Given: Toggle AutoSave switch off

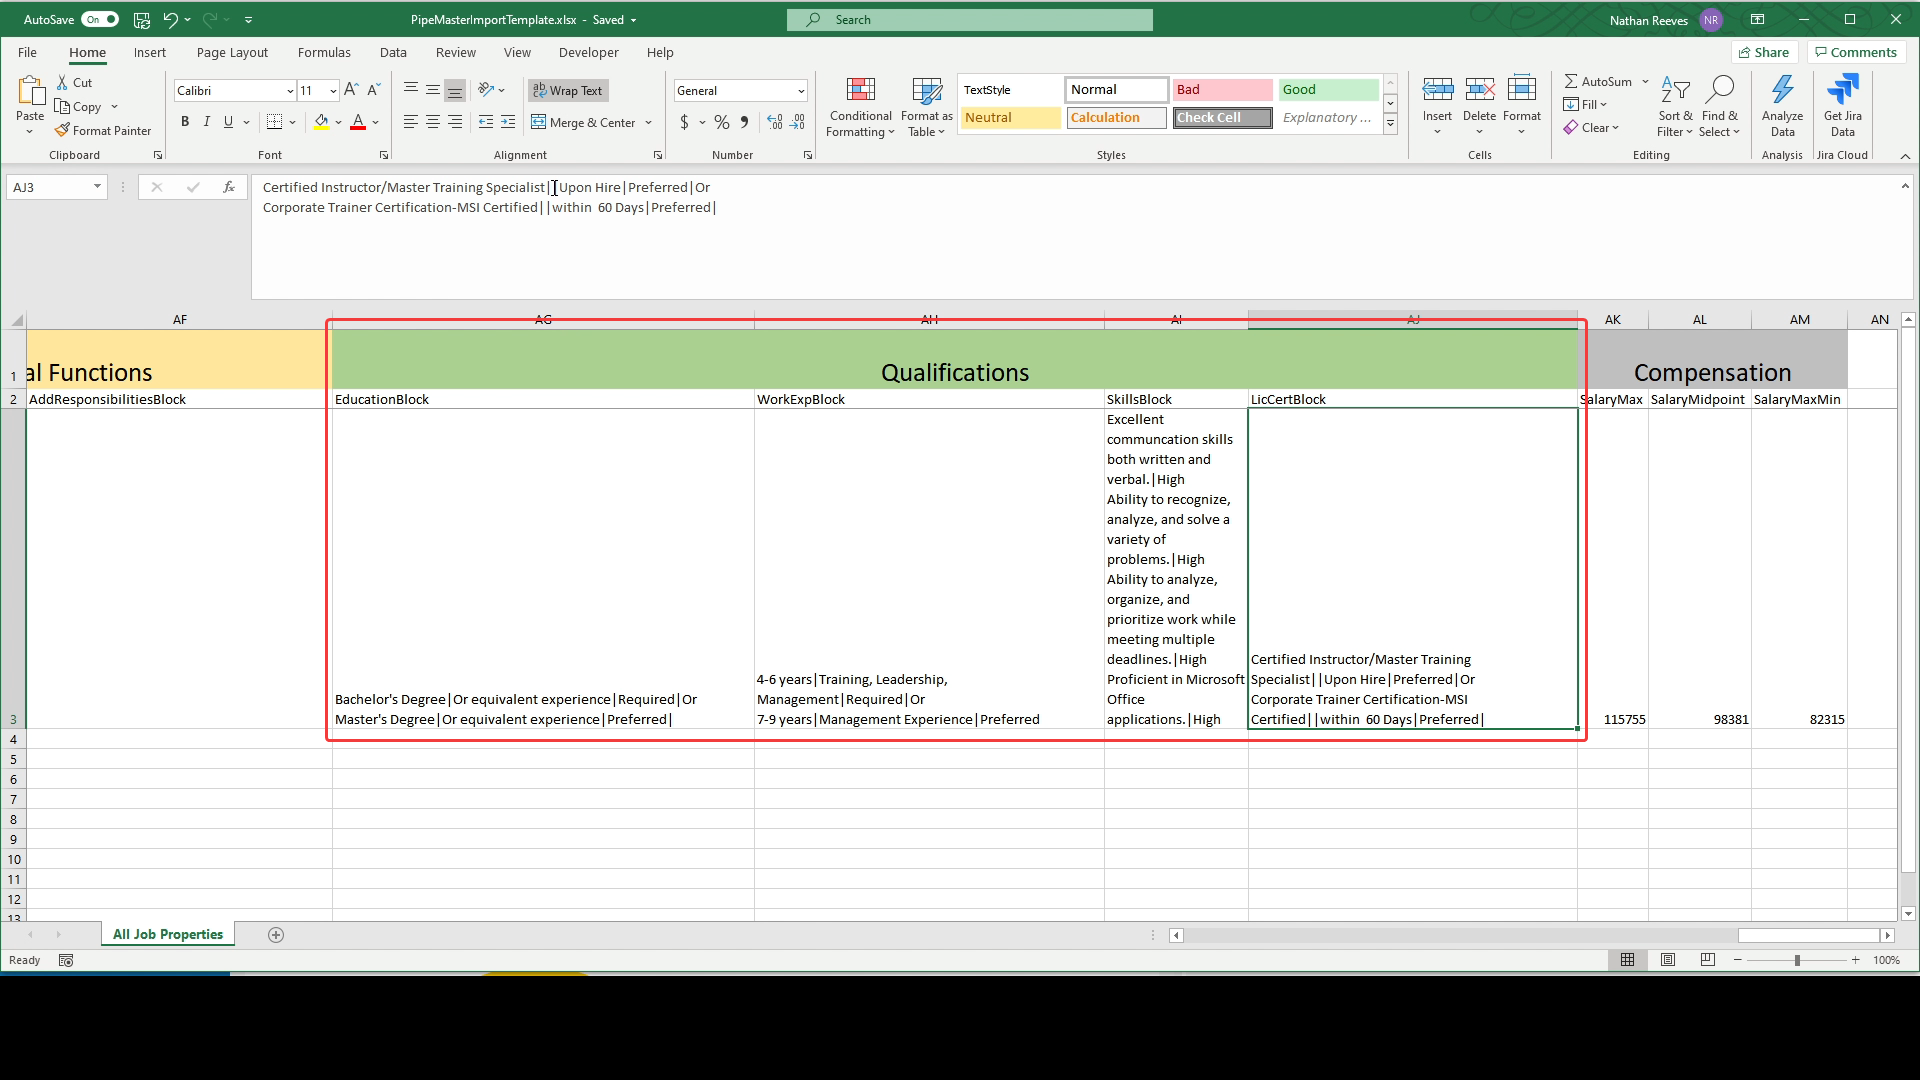Looking at the screenshot, I should point(100,20).
